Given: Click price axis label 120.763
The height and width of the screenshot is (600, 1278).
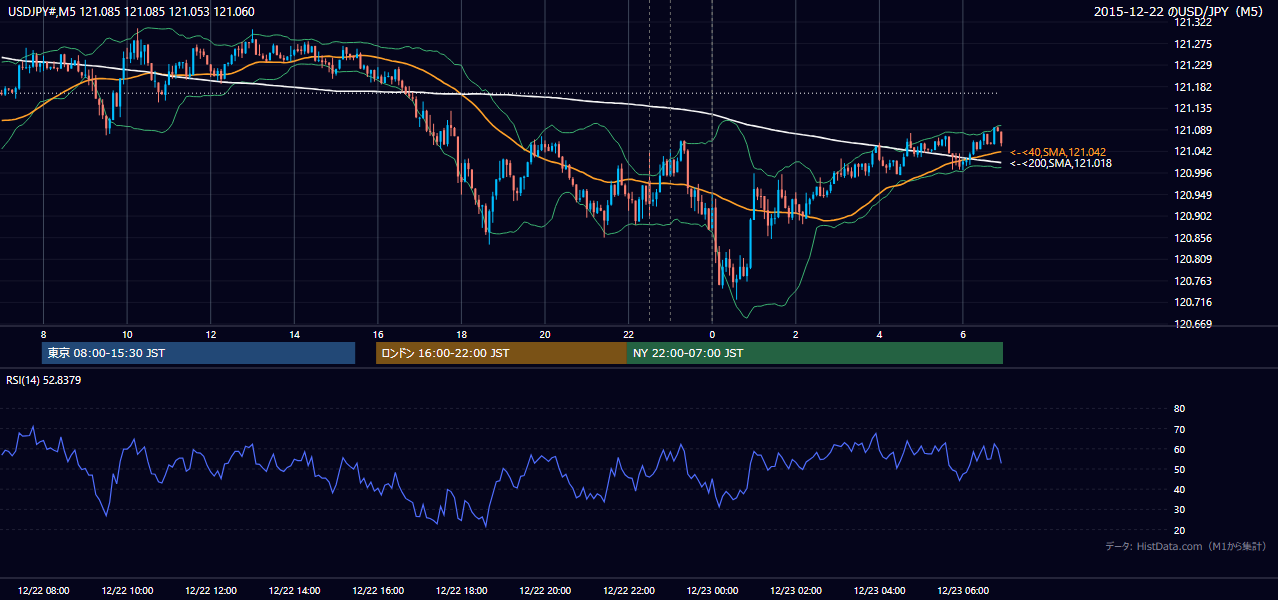Looking at the screenshot, I should pyautogui.click(x=1193, y=281).
